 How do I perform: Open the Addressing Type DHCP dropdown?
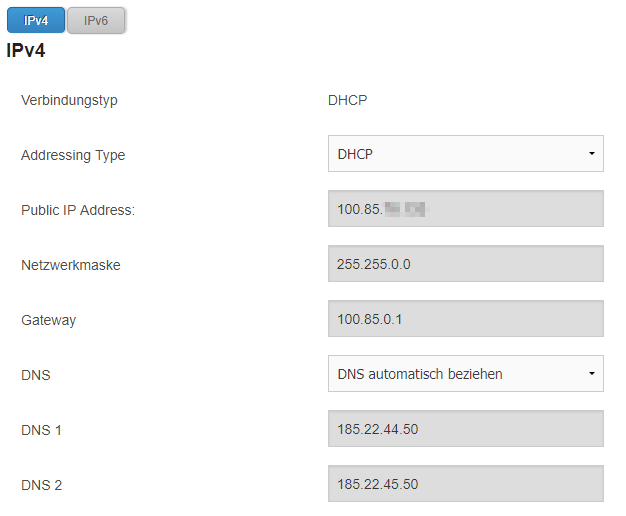coord(466,154)
